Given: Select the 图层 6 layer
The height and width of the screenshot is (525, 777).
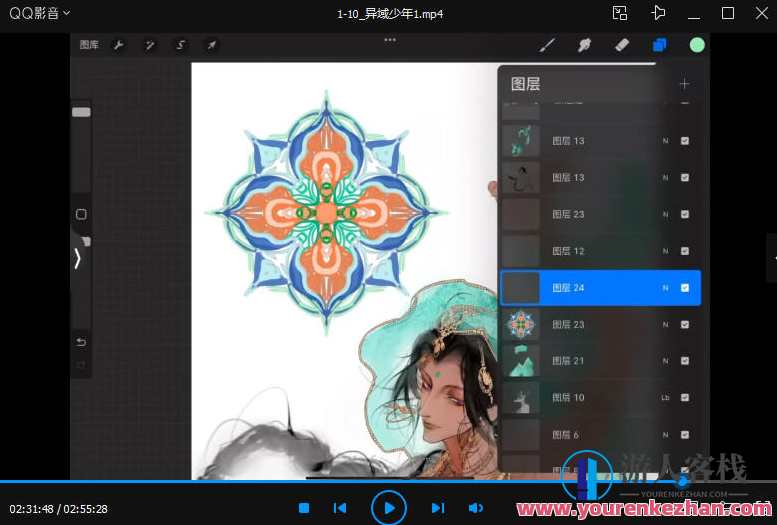Looking at the screenshot, I should (x=600, y=434).
